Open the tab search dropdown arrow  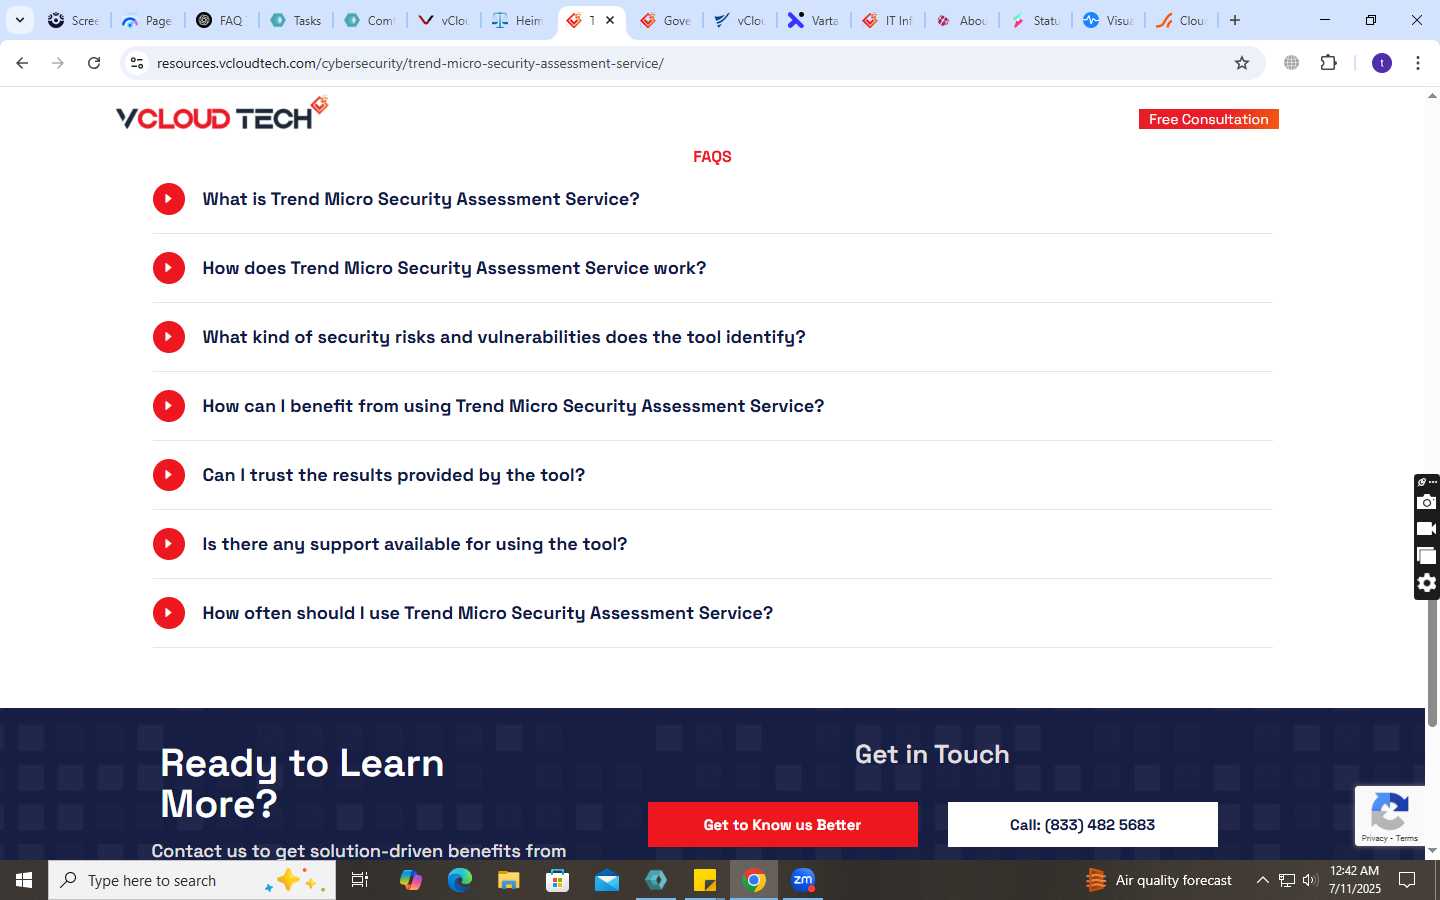point(19,20)
